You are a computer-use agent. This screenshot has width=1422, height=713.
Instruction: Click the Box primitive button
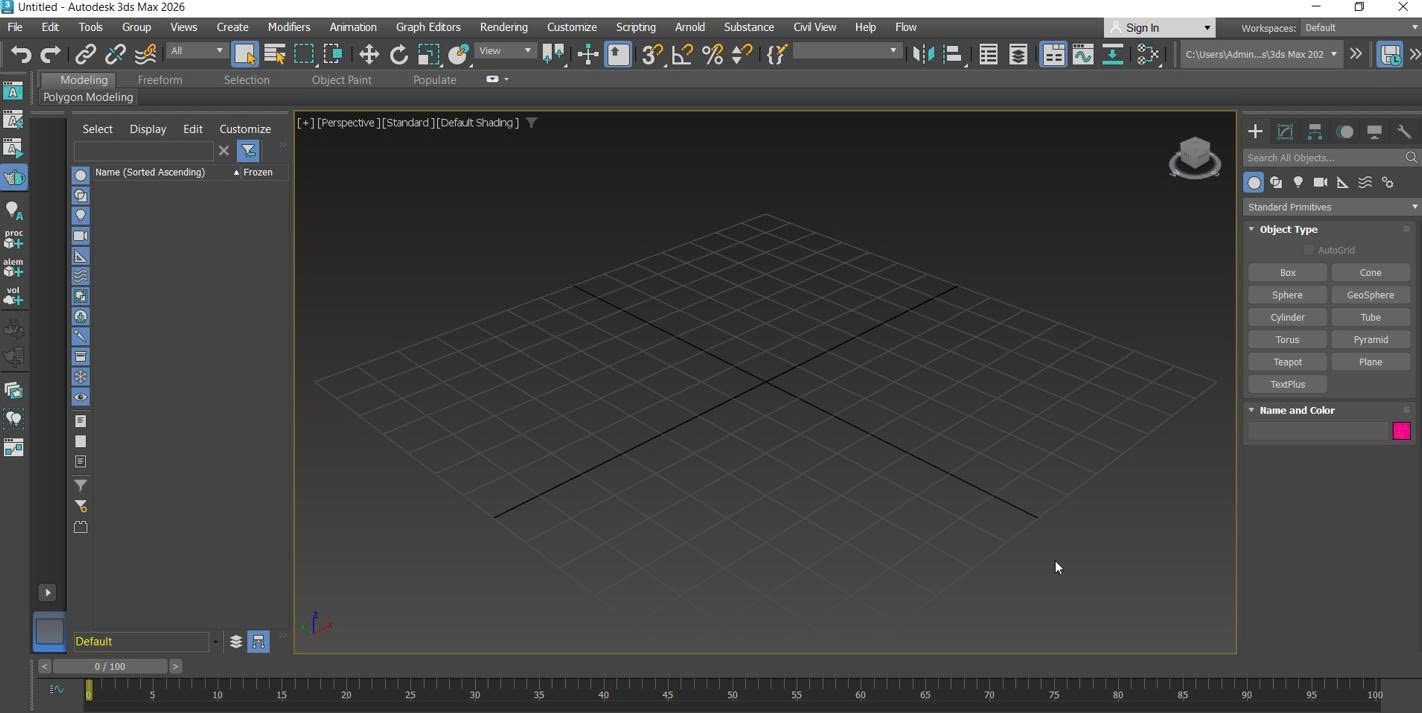click(1288, 273)
